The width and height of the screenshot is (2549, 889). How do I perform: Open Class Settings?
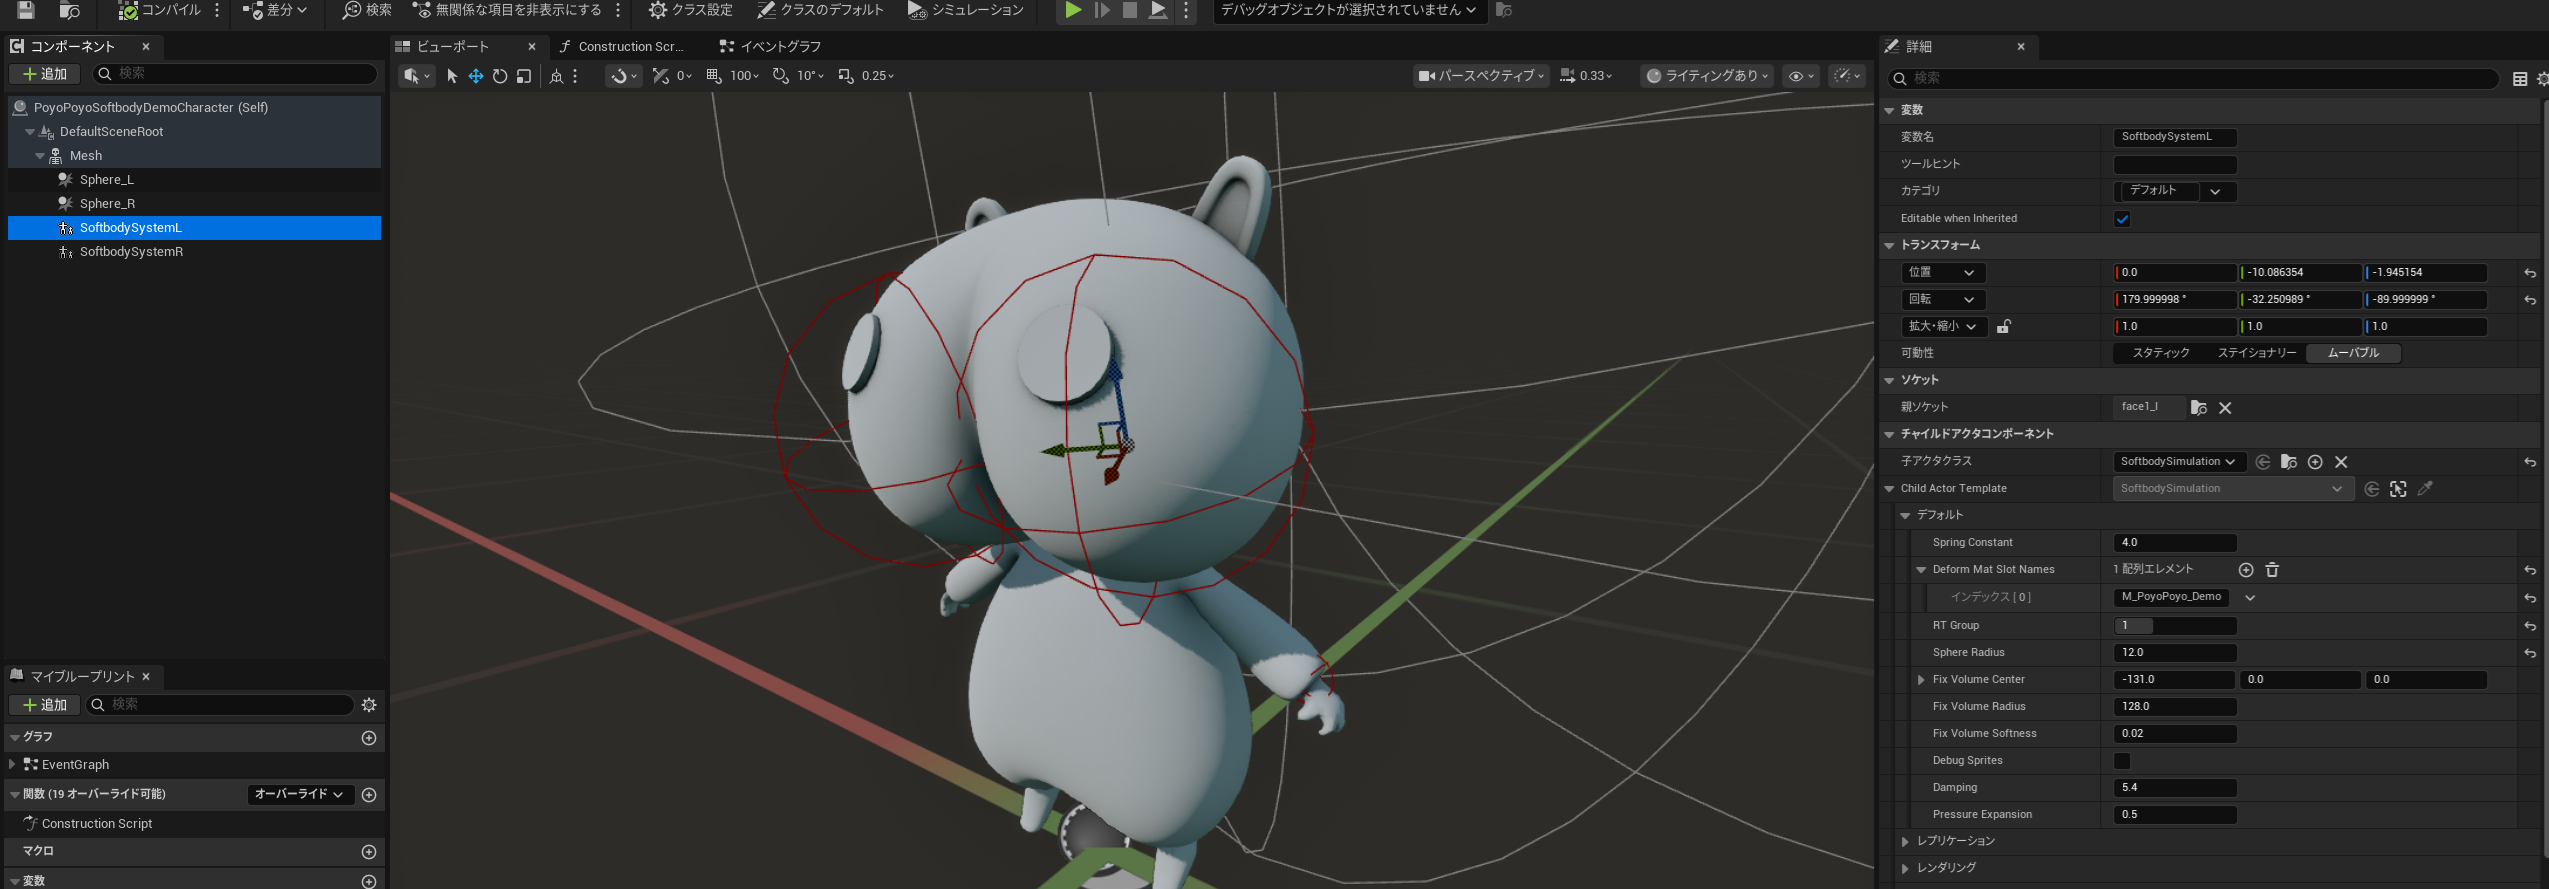coord(690,10)
